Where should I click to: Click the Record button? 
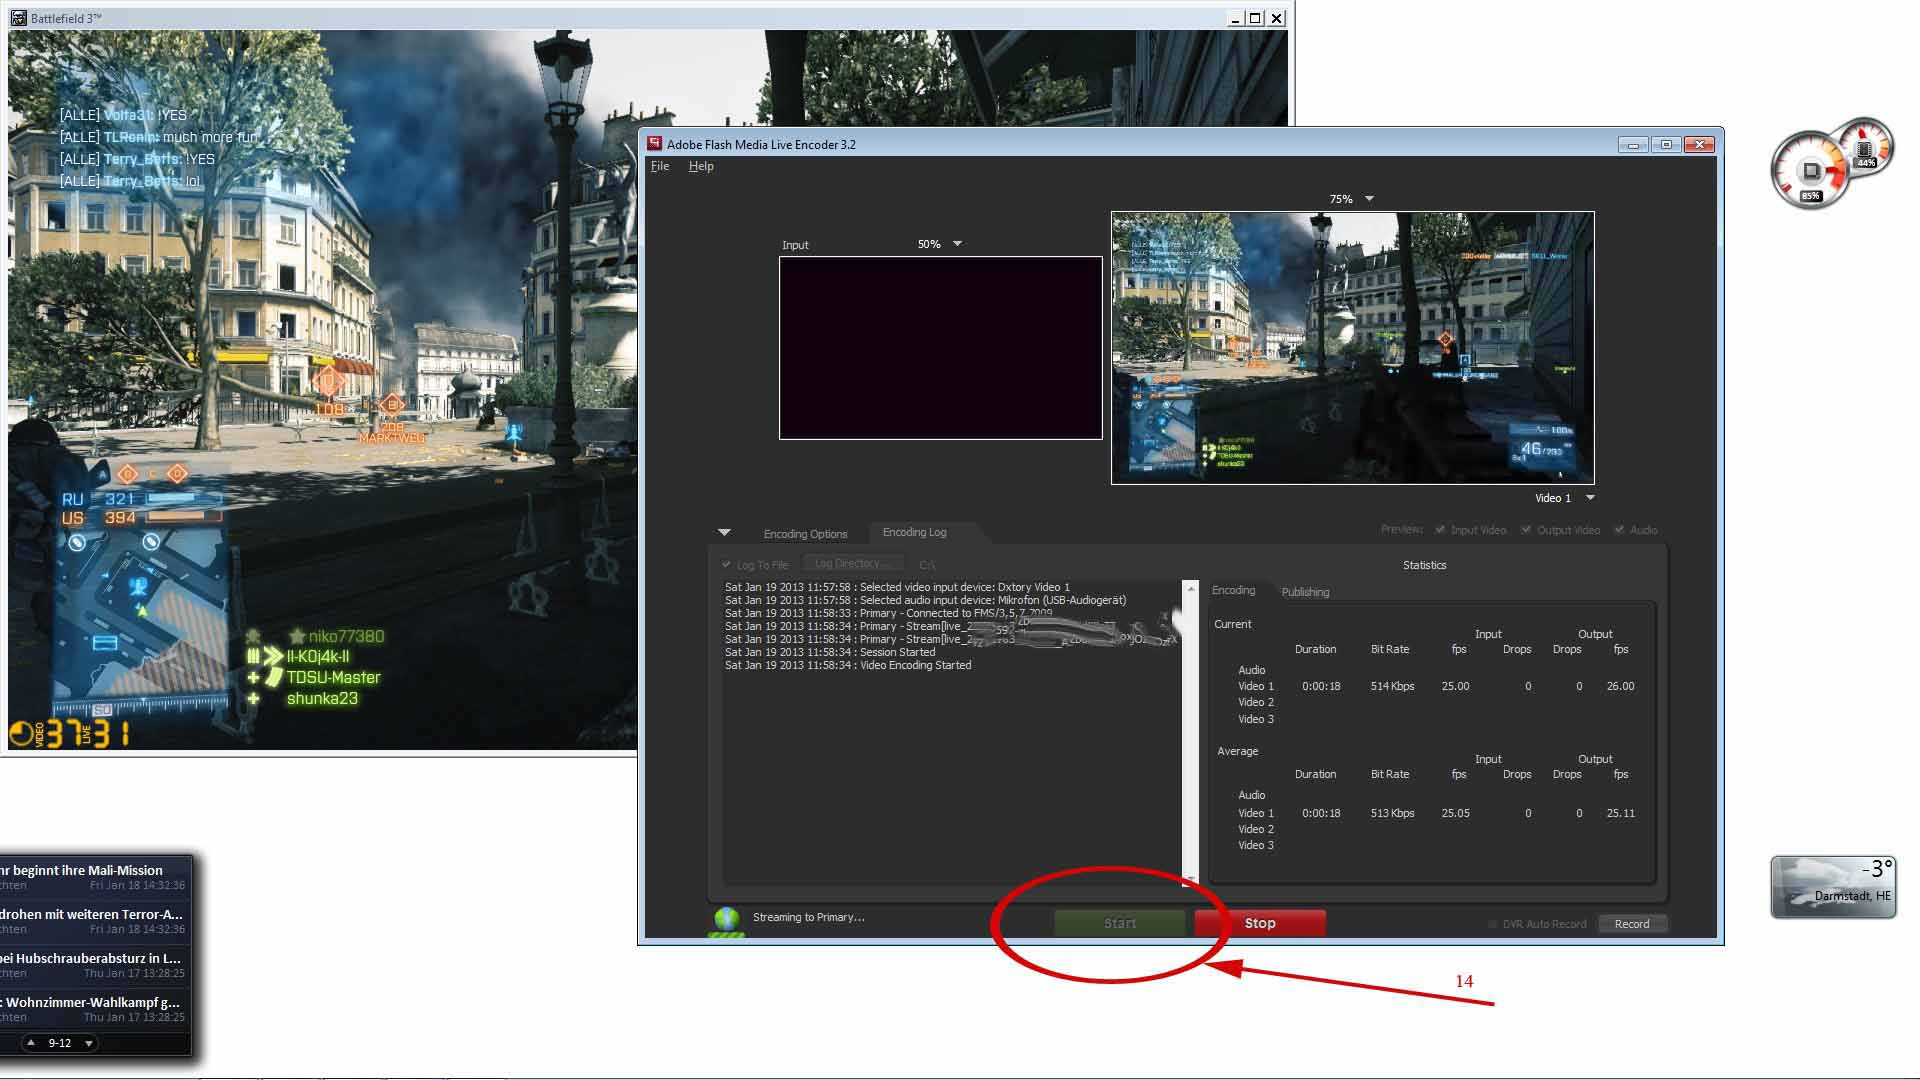coord(1631,924)
